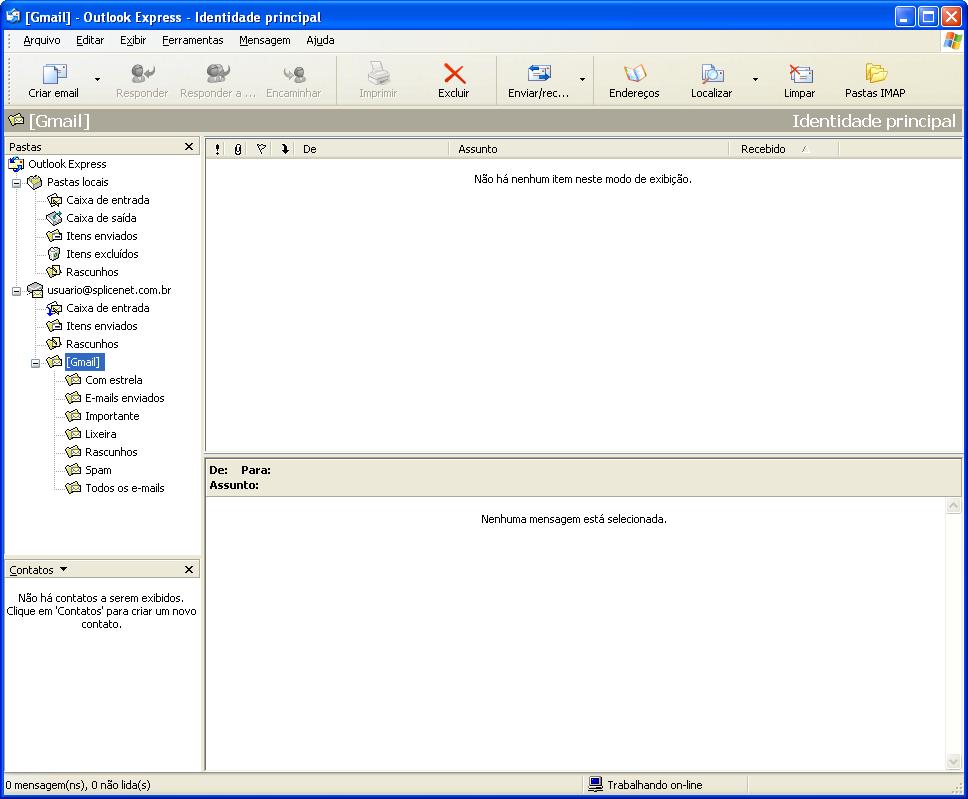Viewport: 968px width, 799px height.
Task: Select the Spam folder under [Gmail]
Action: point(98,470)
